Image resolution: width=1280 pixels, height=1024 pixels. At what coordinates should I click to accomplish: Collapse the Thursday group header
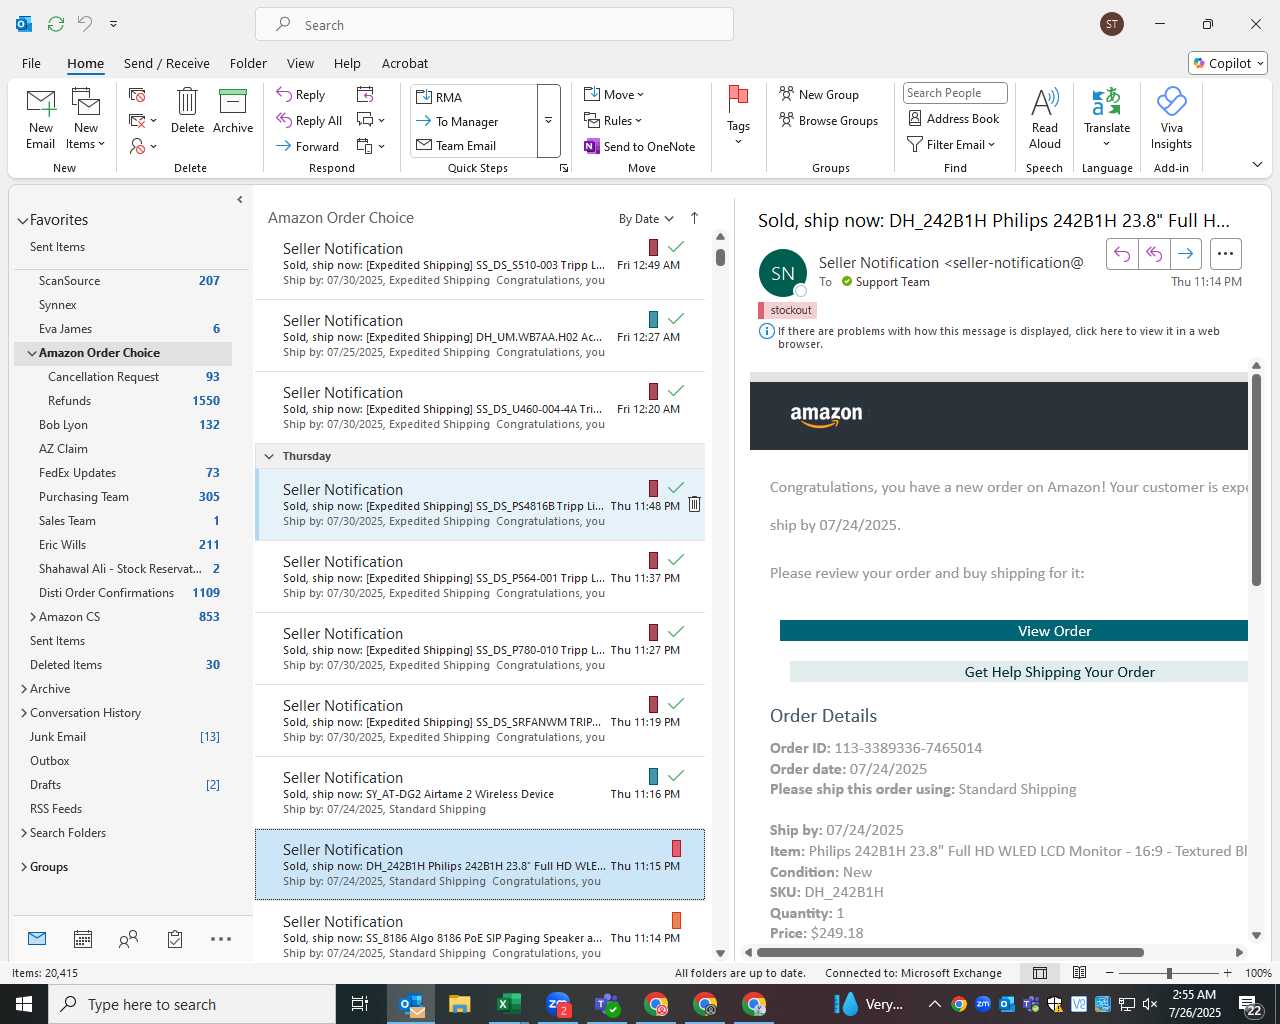click(x=268, y=456)
